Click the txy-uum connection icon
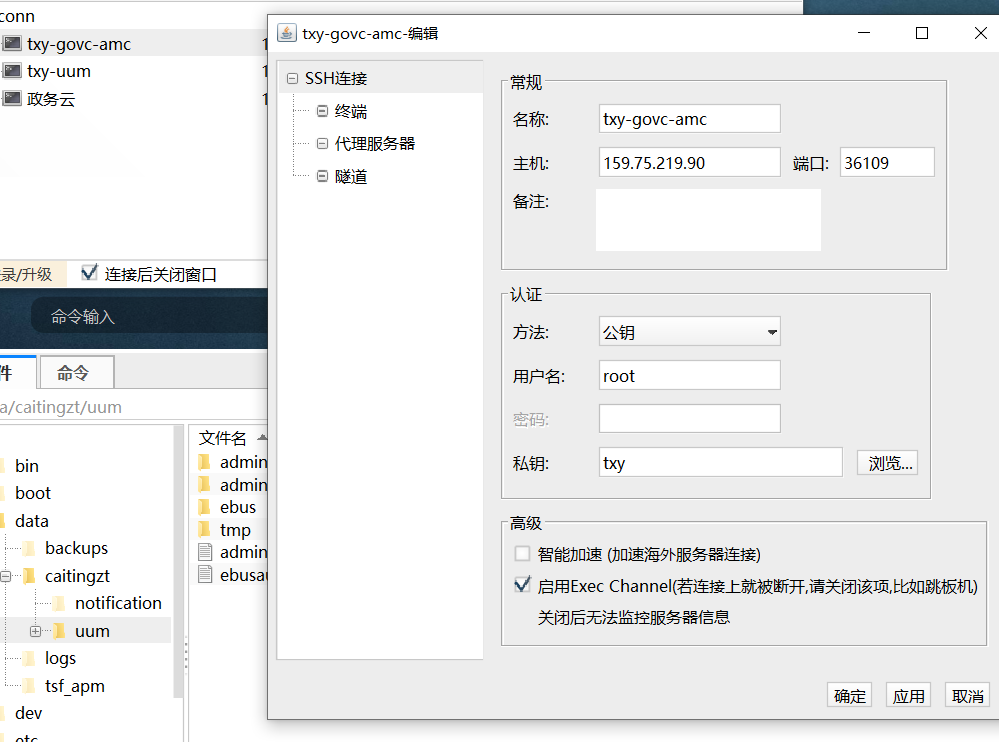This screenshot has width=999, height=742. (12, 71)
